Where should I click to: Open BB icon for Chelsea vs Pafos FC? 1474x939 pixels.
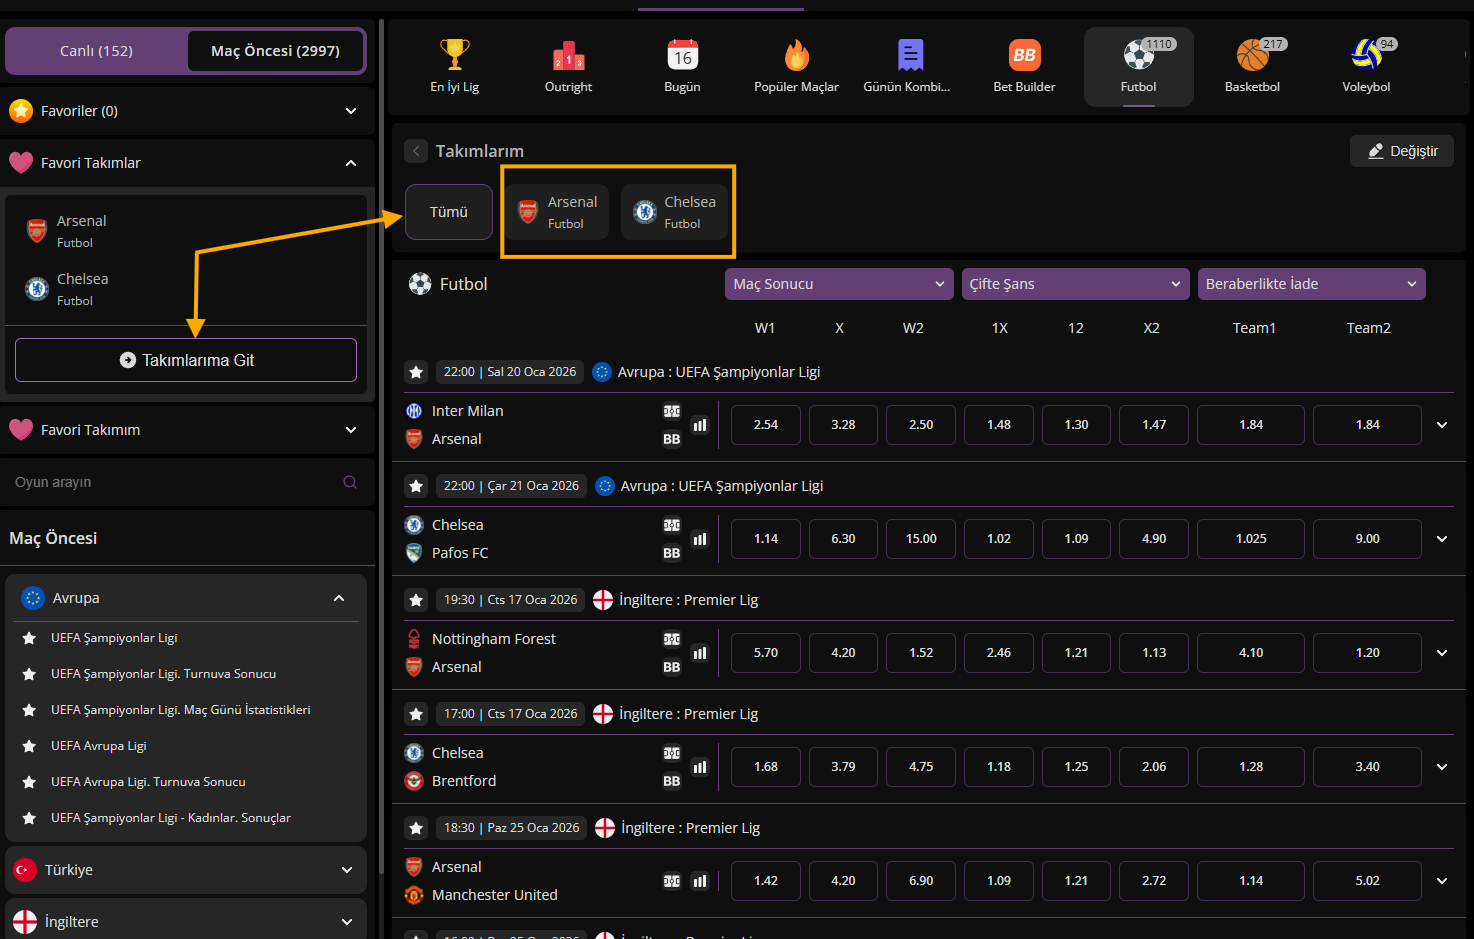[x=672, y=553]
